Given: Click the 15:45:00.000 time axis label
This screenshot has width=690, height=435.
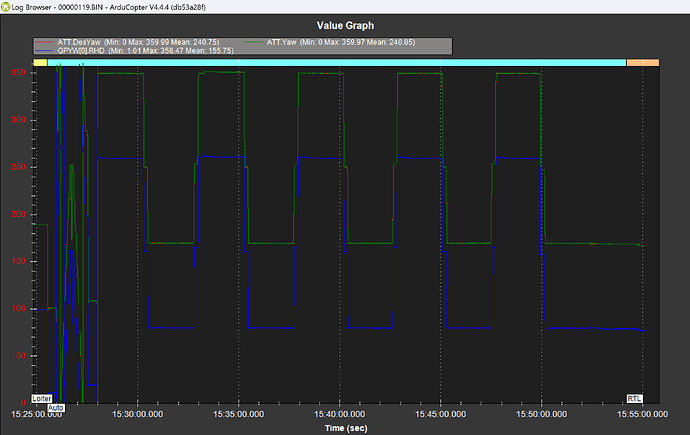Looking at the screenshot, I should (x=440, y=414).
